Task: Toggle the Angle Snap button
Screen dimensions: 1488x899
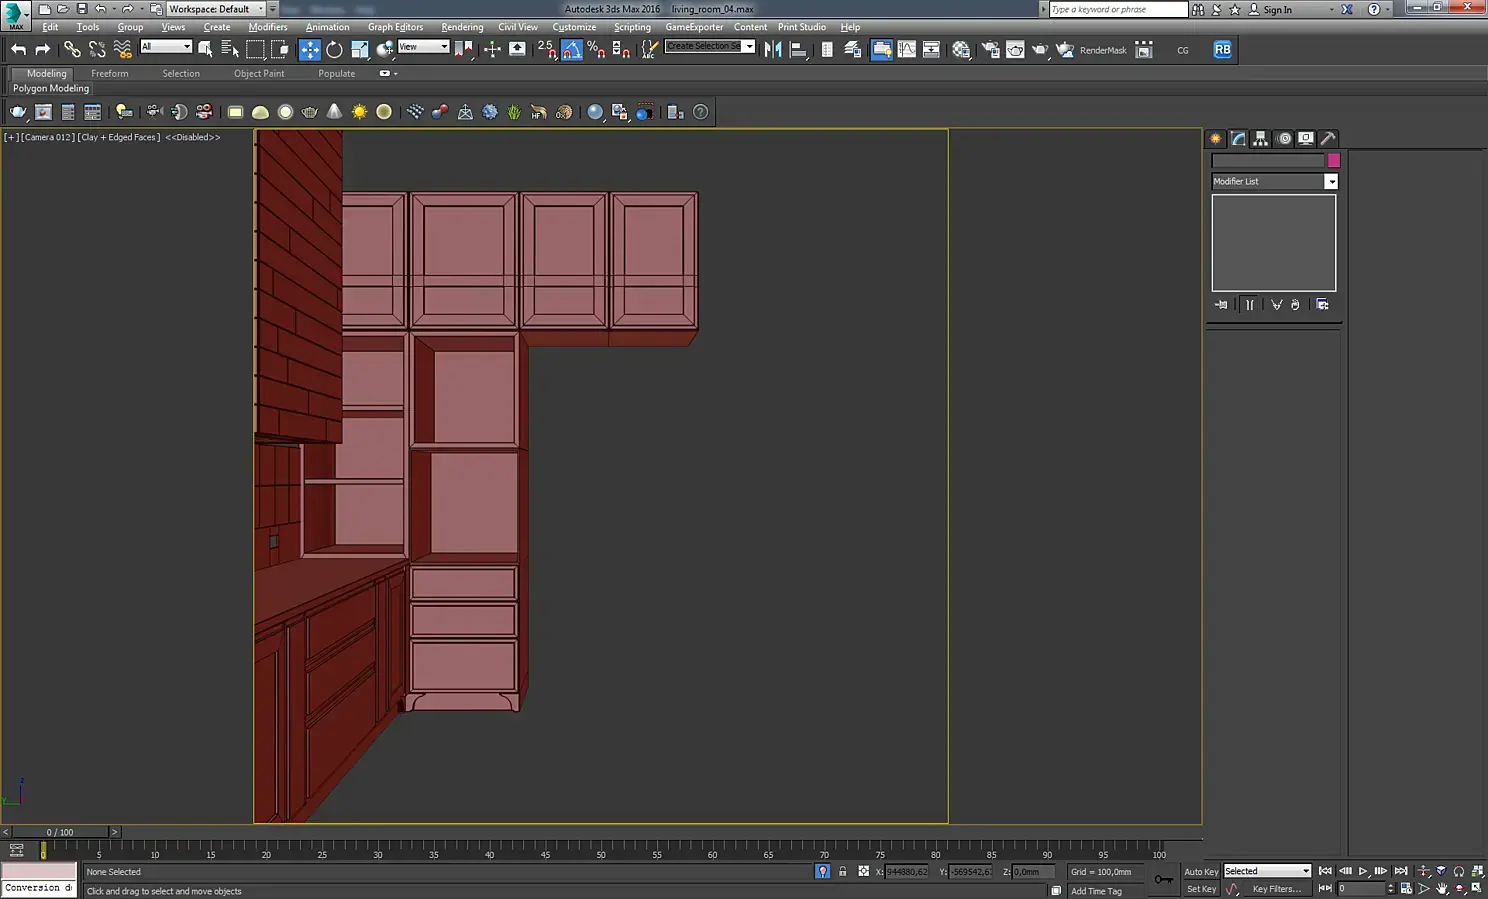Action: coord(572,50)
